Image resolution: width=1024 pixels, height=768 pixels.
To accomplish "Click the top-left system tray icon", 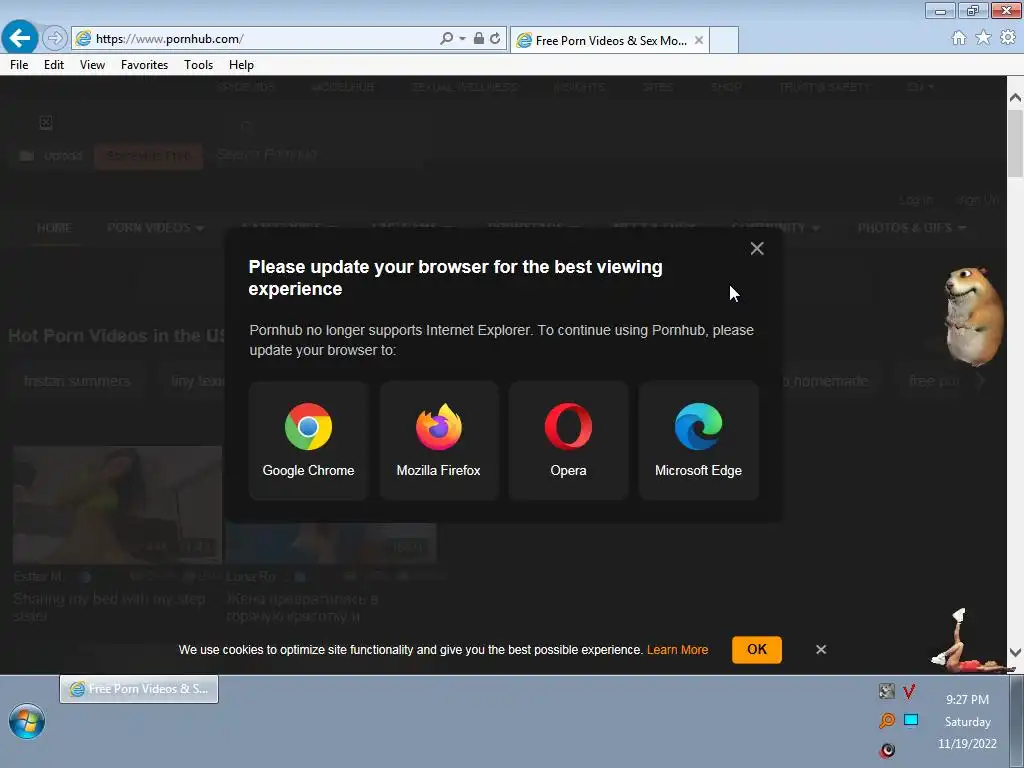I will pyautogui.click(x=886, y=691).
